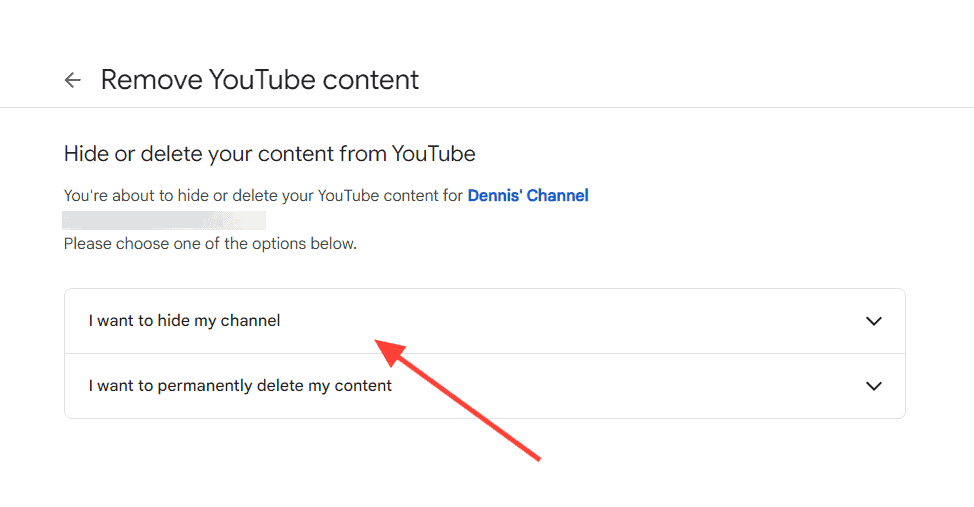Screen dimensions: 974x507
Task: Click the word 'channel' in the first option
Action: tap(250, 321)
